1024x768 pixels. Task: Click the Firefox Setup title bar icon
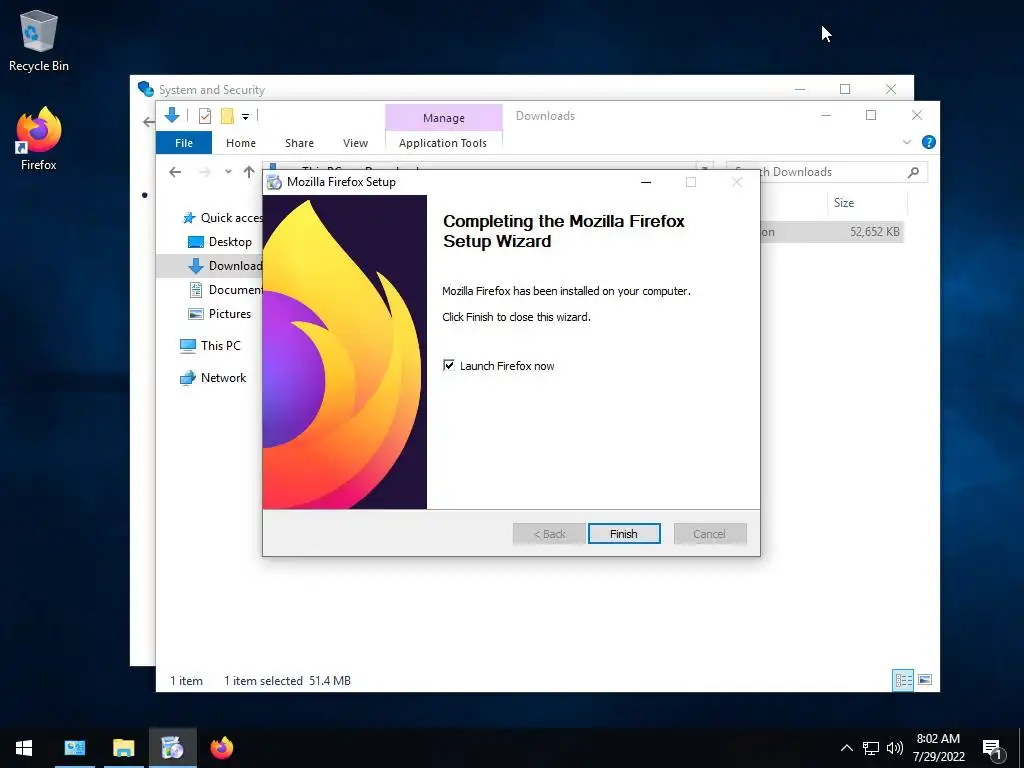(x=275, y=182)
